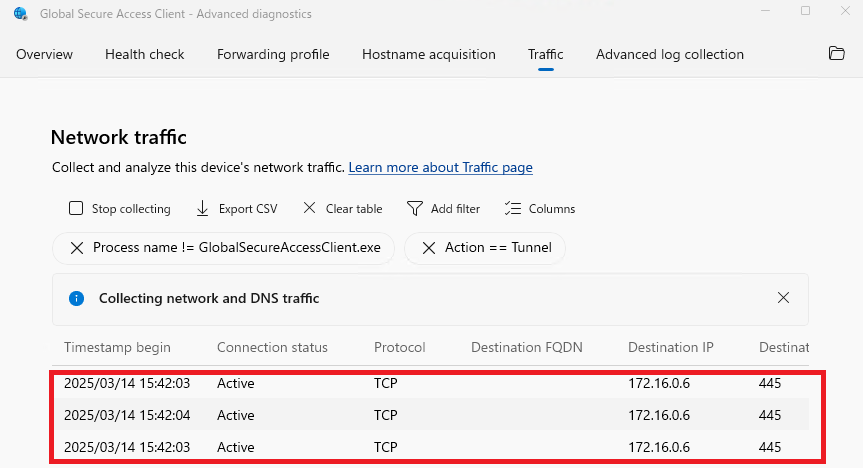This screenshot has height=468, width=863.
Task: Remove the Action == Tunnel filter
Action: (x=429, y=248)
